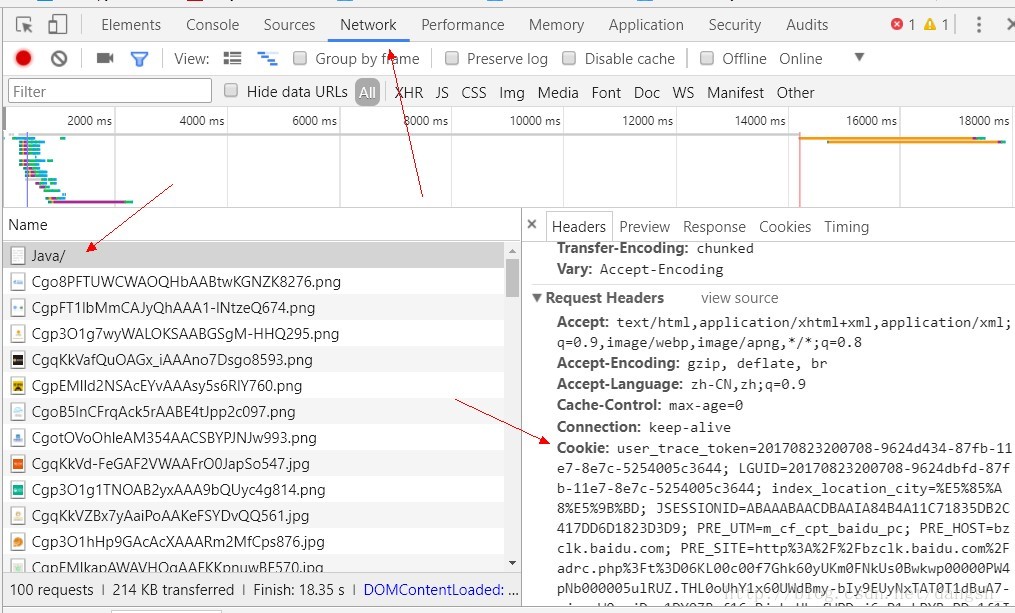Viewport: 1015px width, 613px height.
Task: Filter requests by WS
Action: [683, 93]
